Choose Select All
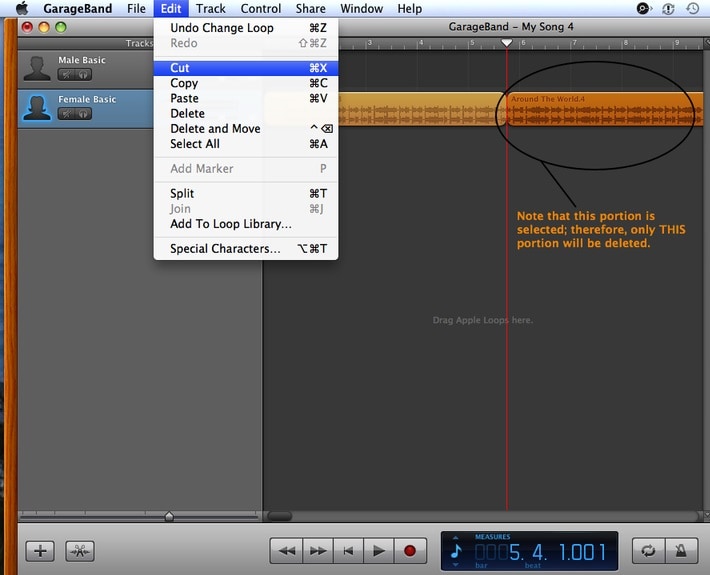The height and width of the screenshot is (575, 710). tap(246, 144)
